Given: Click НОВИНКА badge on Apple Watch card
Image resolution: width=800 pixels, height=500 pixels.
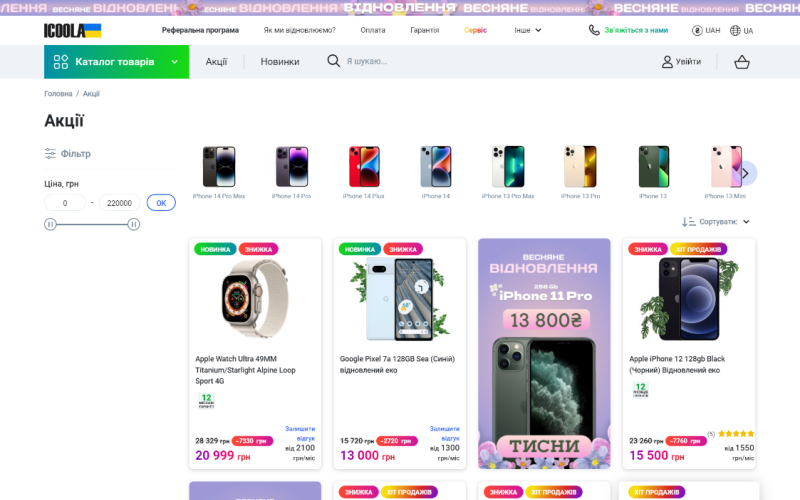Looking at the screenshot, I should click(215, 249).
